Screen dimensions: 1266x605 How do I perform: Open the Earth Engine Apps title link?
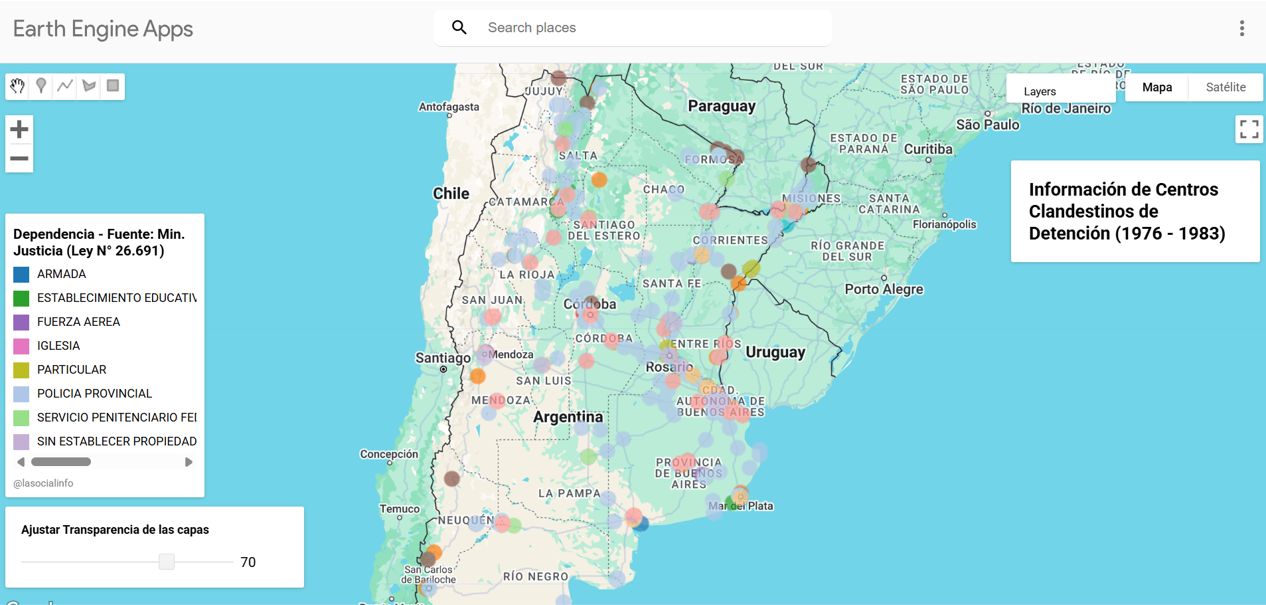point(103,29)
